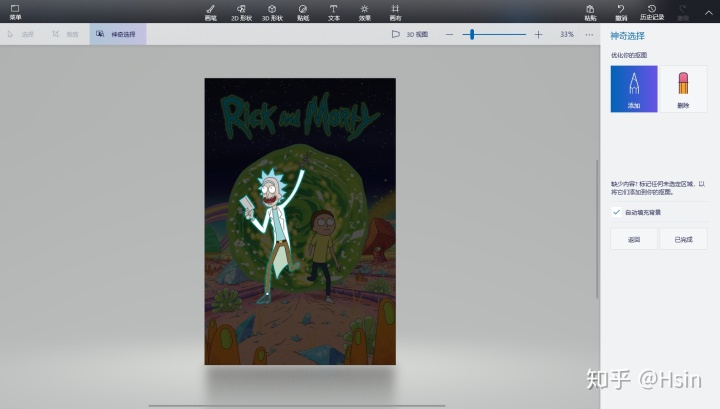Viewport: 720px width, 409px height.
Task: Click the 已完成 Done button
Action: [x=683, y=239]
